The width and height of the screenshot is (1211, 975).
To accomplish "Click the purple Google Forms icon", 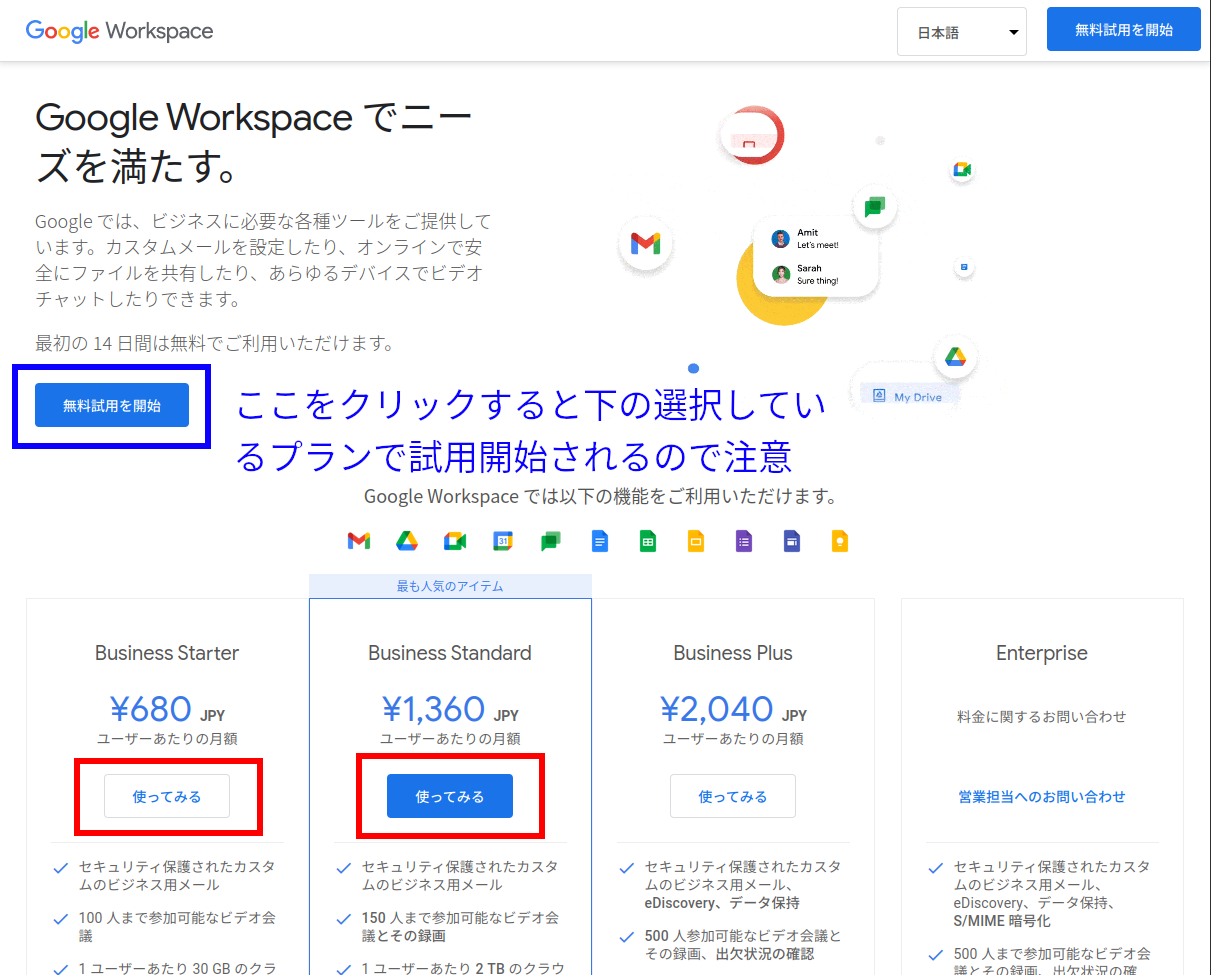I will 744,541.
